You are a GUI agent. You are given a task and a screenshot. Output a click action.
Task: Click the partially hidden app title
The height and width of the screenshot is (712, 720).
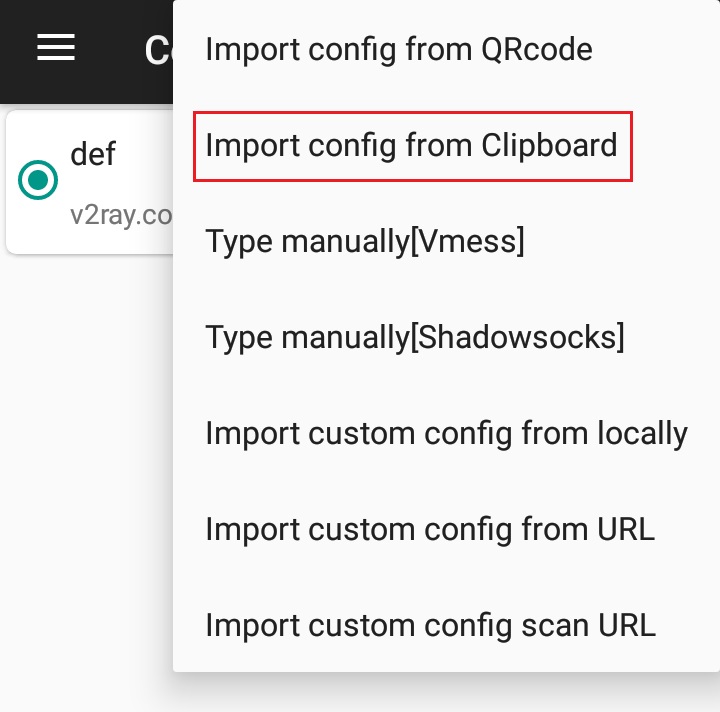pyautogui.click(x=158, y=49)
